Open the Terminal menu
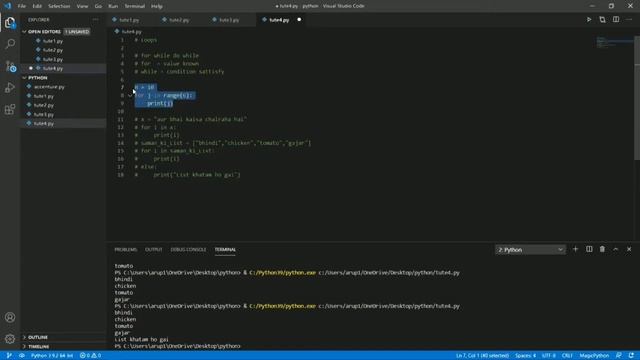 (135, 6)
